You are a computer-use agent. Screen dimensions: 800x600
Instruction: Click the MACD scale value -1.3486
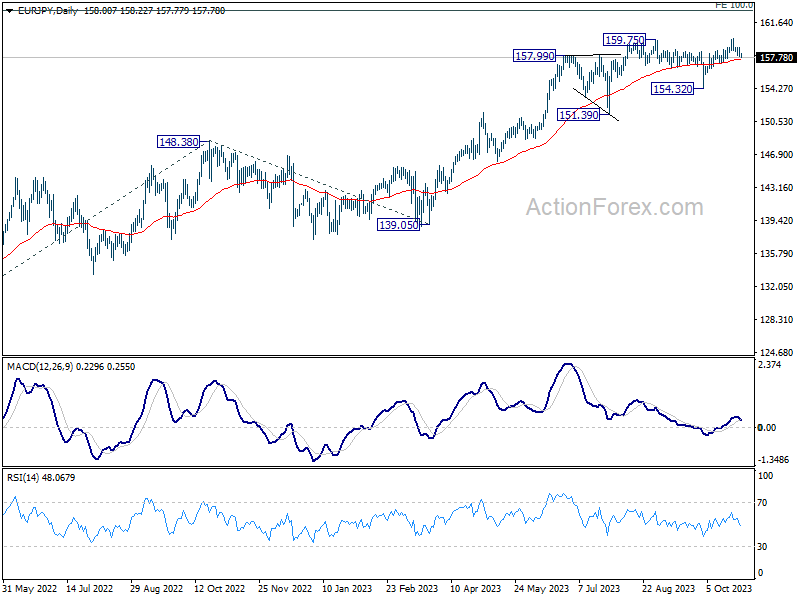773,460
